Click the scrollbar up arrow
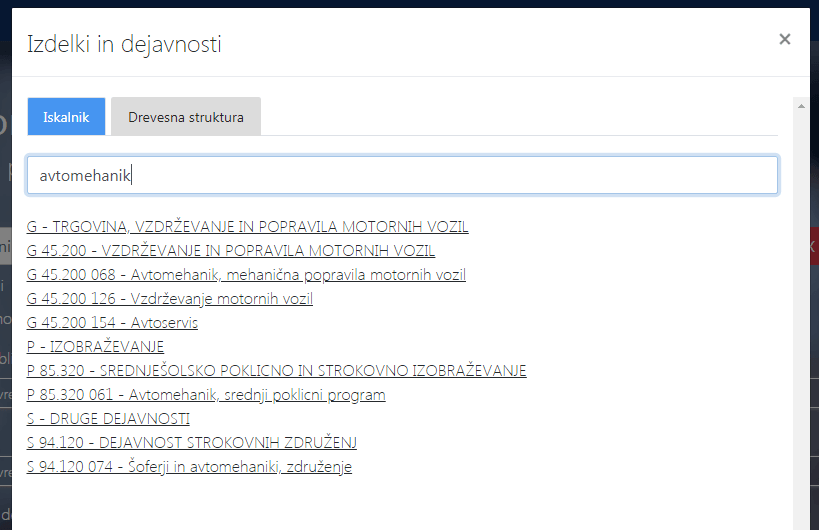 pyautogui.click(x=799, y=103)
